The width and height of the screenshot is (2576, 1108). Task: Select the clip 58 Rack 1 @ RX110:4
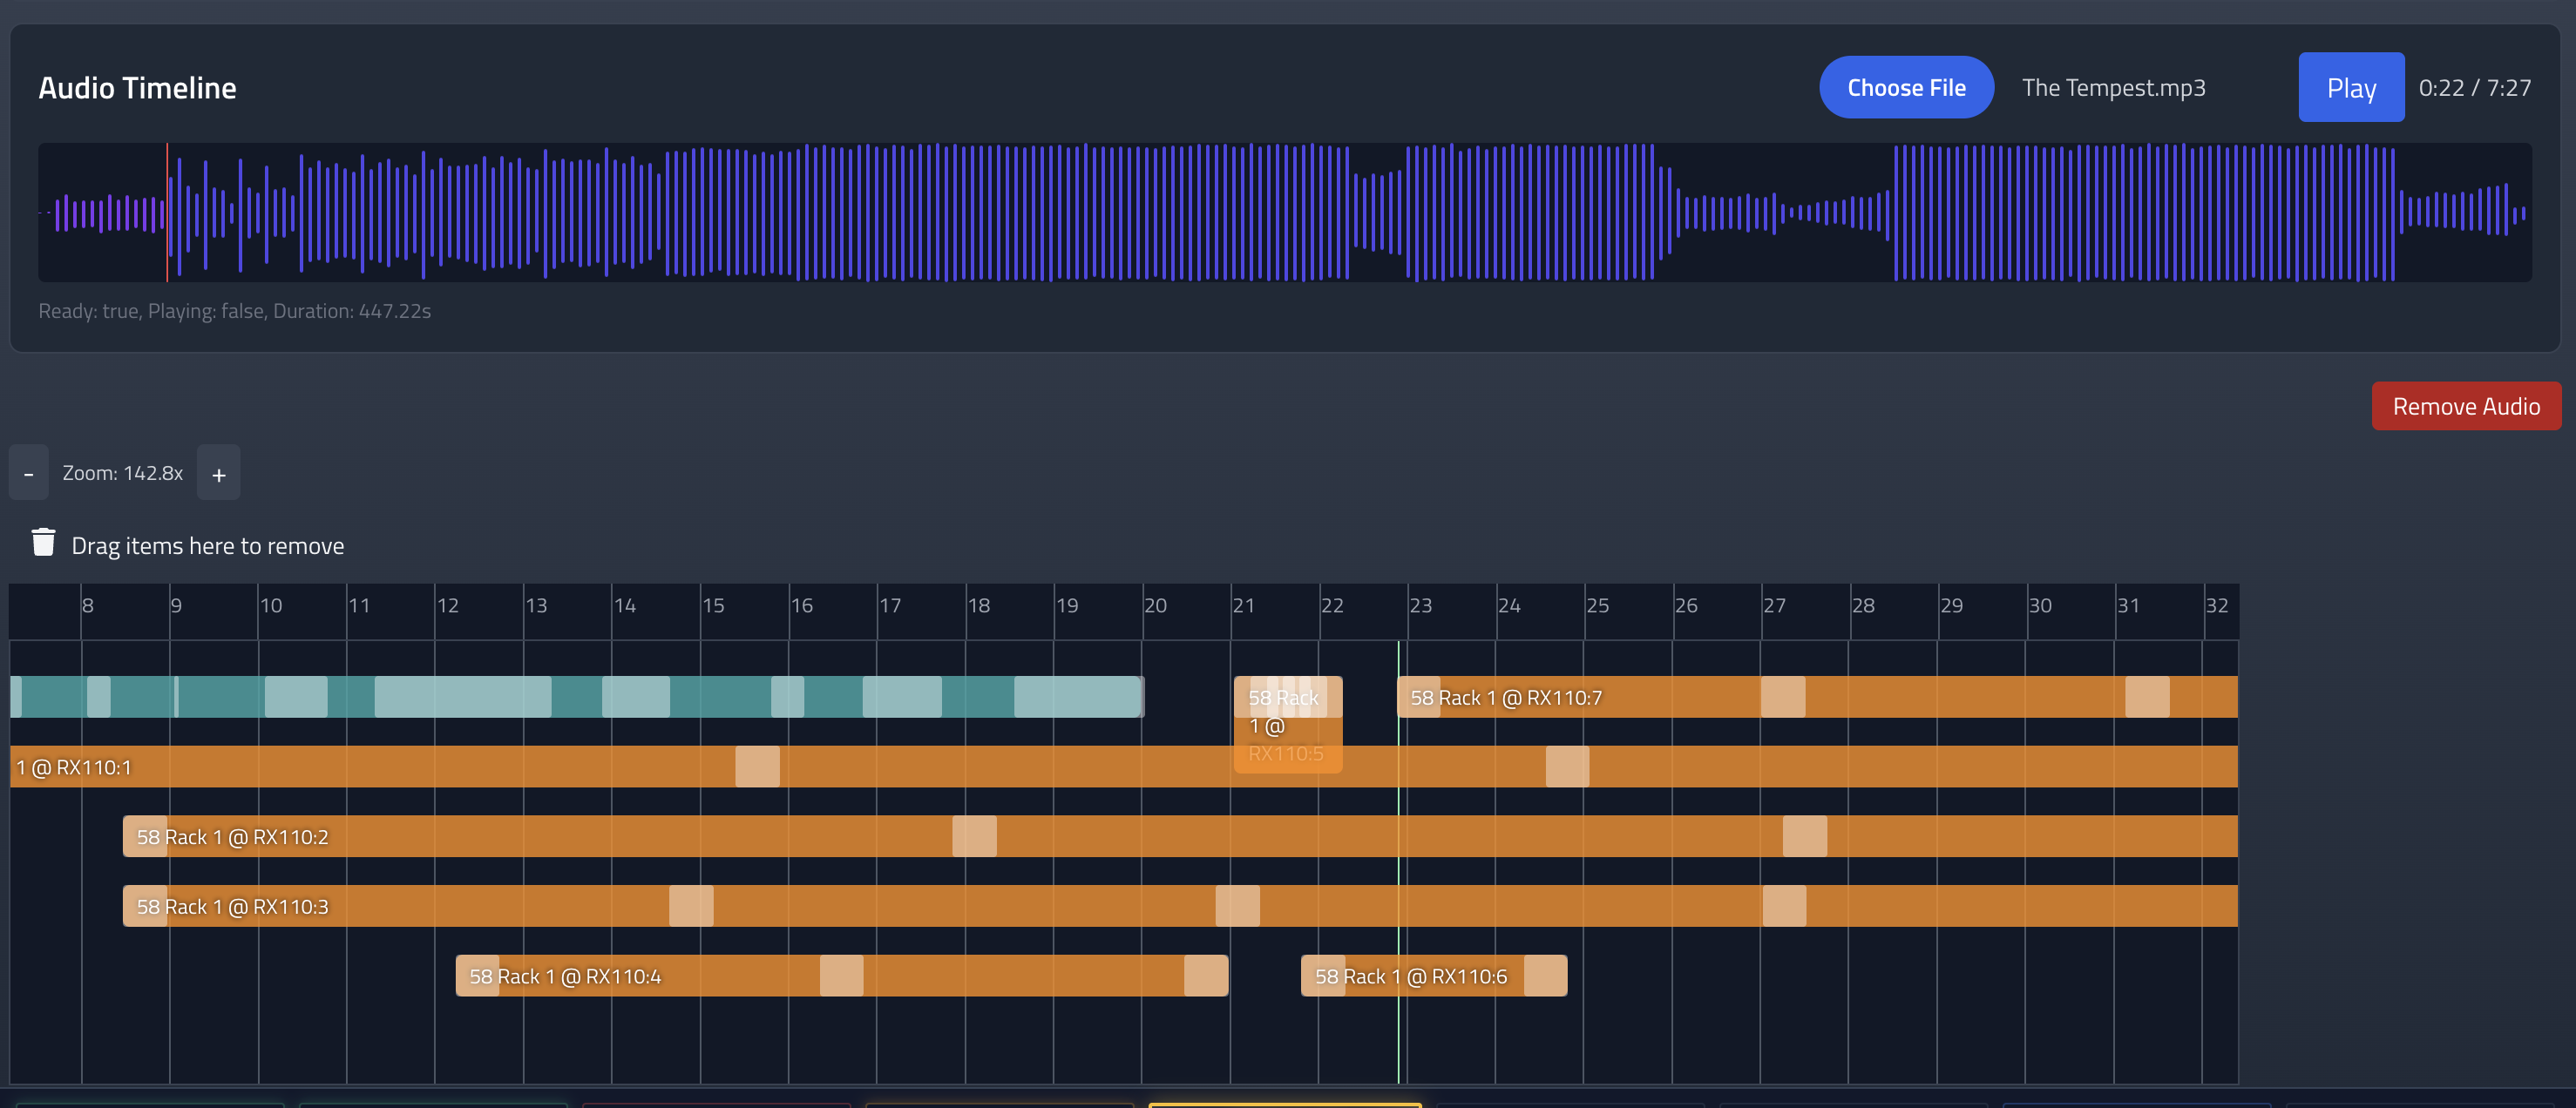coord(700,975)
